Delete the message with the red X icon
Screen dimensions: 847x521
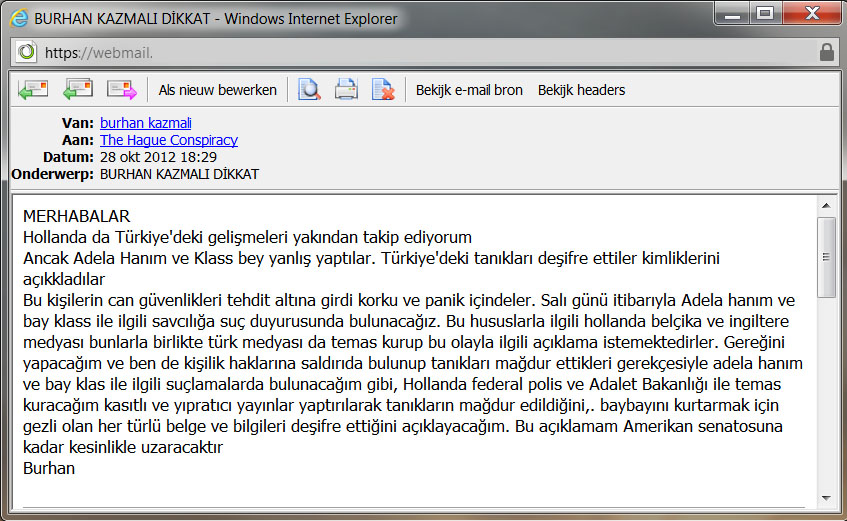click(x=383, y=89)
